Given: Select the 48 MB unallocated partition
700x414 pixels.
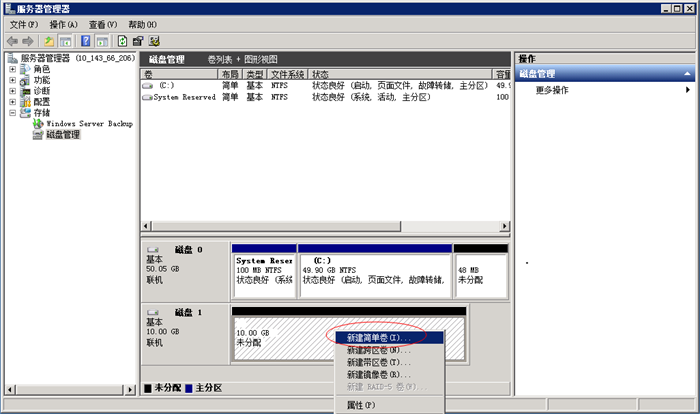Looking at the screenshot, I should point(480,270).
